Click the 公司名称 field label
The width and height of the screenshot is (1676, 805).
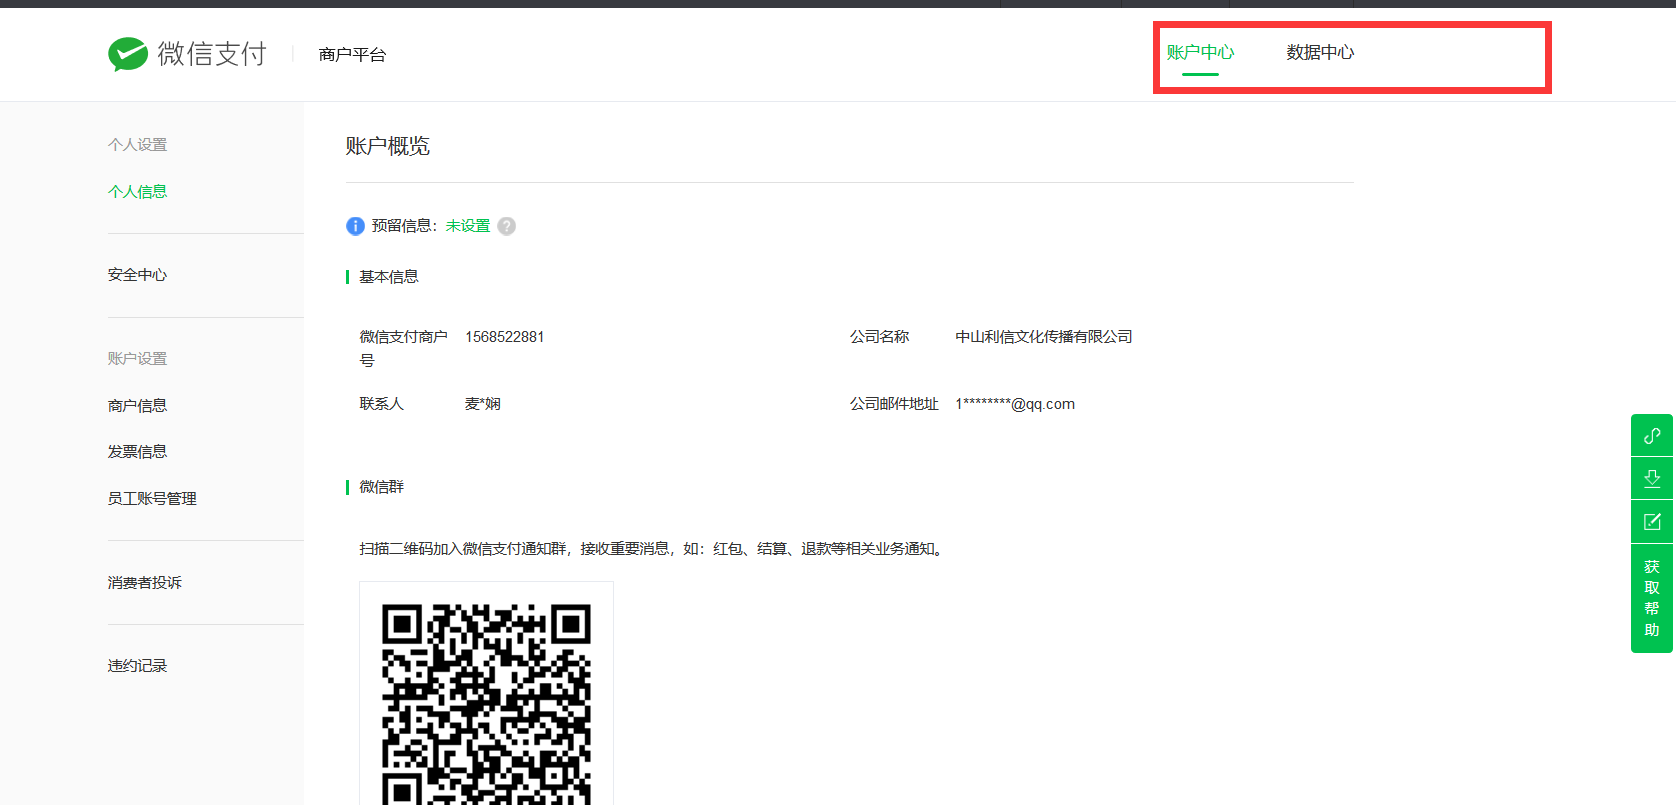click(x=880, y=337)
